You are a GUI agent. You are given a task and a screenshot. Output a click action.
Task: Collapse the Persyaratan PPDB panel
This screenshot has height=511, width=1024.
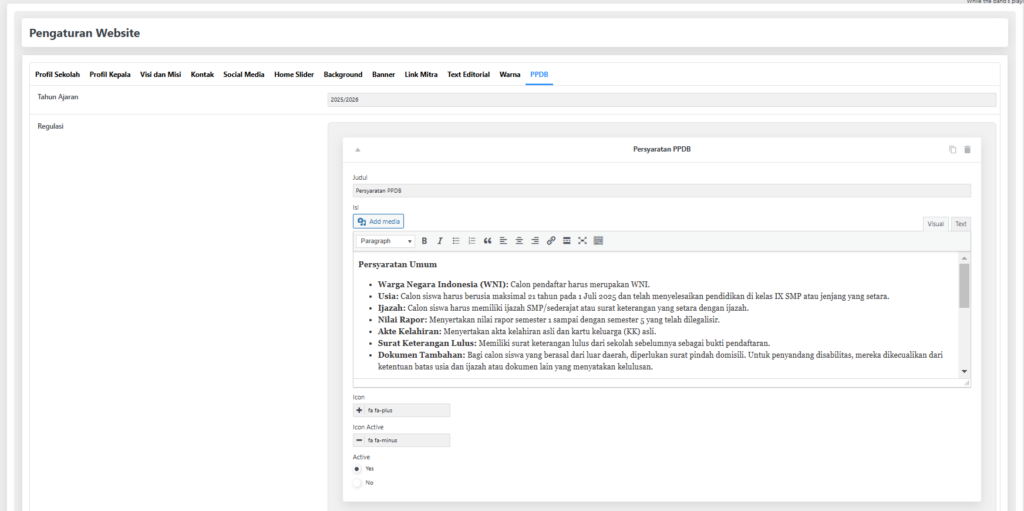(359, 149)
